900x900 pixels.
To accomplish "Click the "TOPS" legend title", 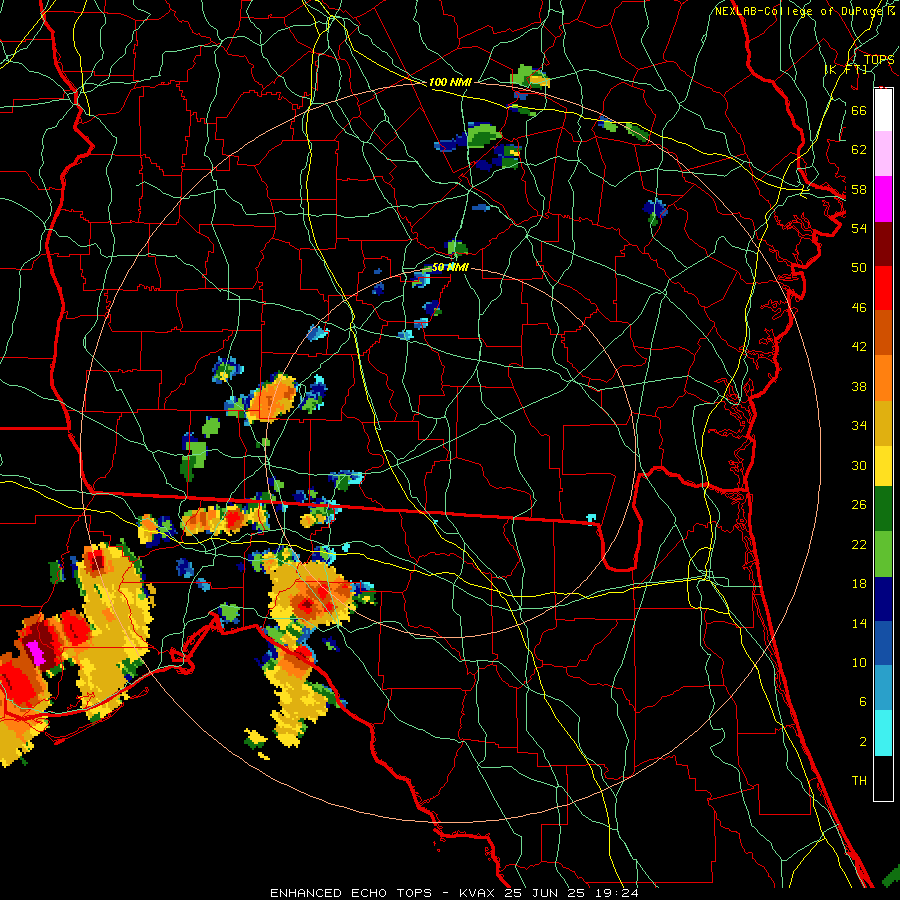I will [879, 60].
